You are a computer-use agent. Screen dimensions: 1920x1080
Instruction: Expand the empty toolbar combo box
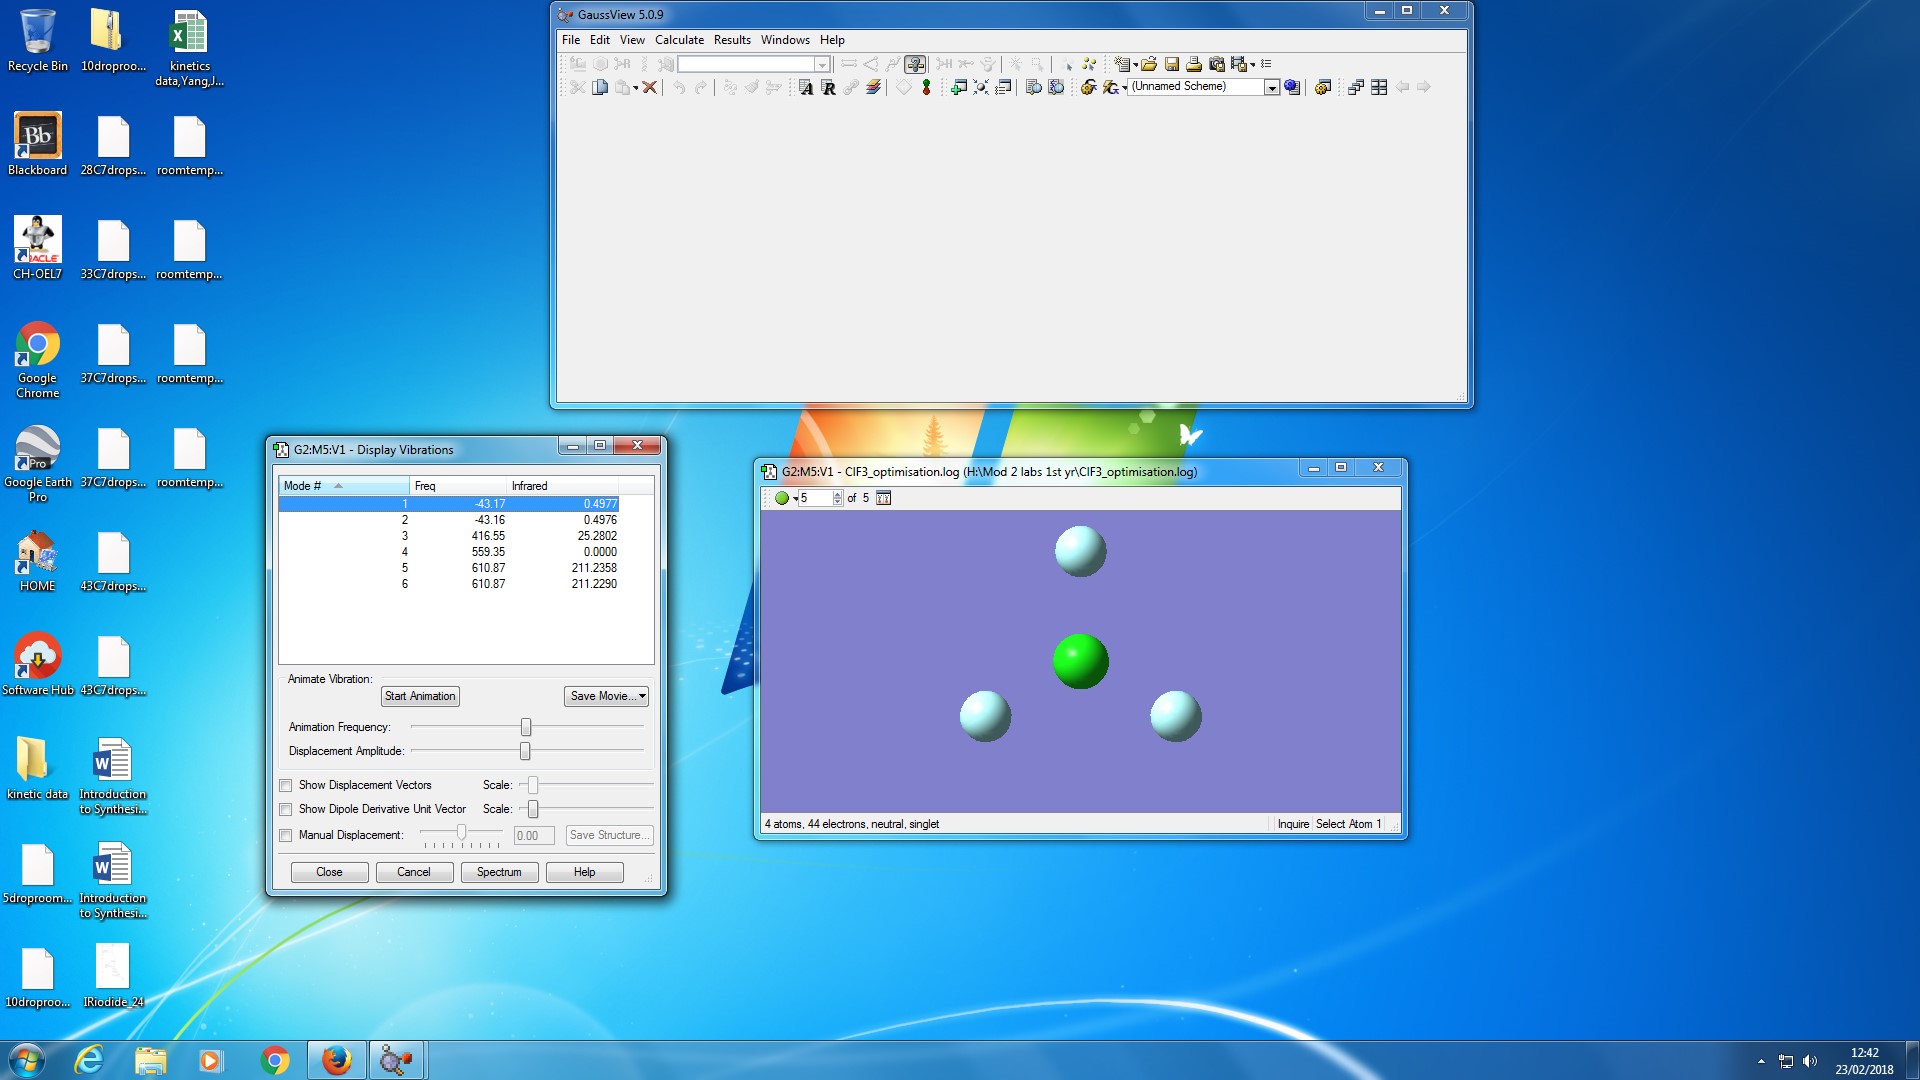822,64
